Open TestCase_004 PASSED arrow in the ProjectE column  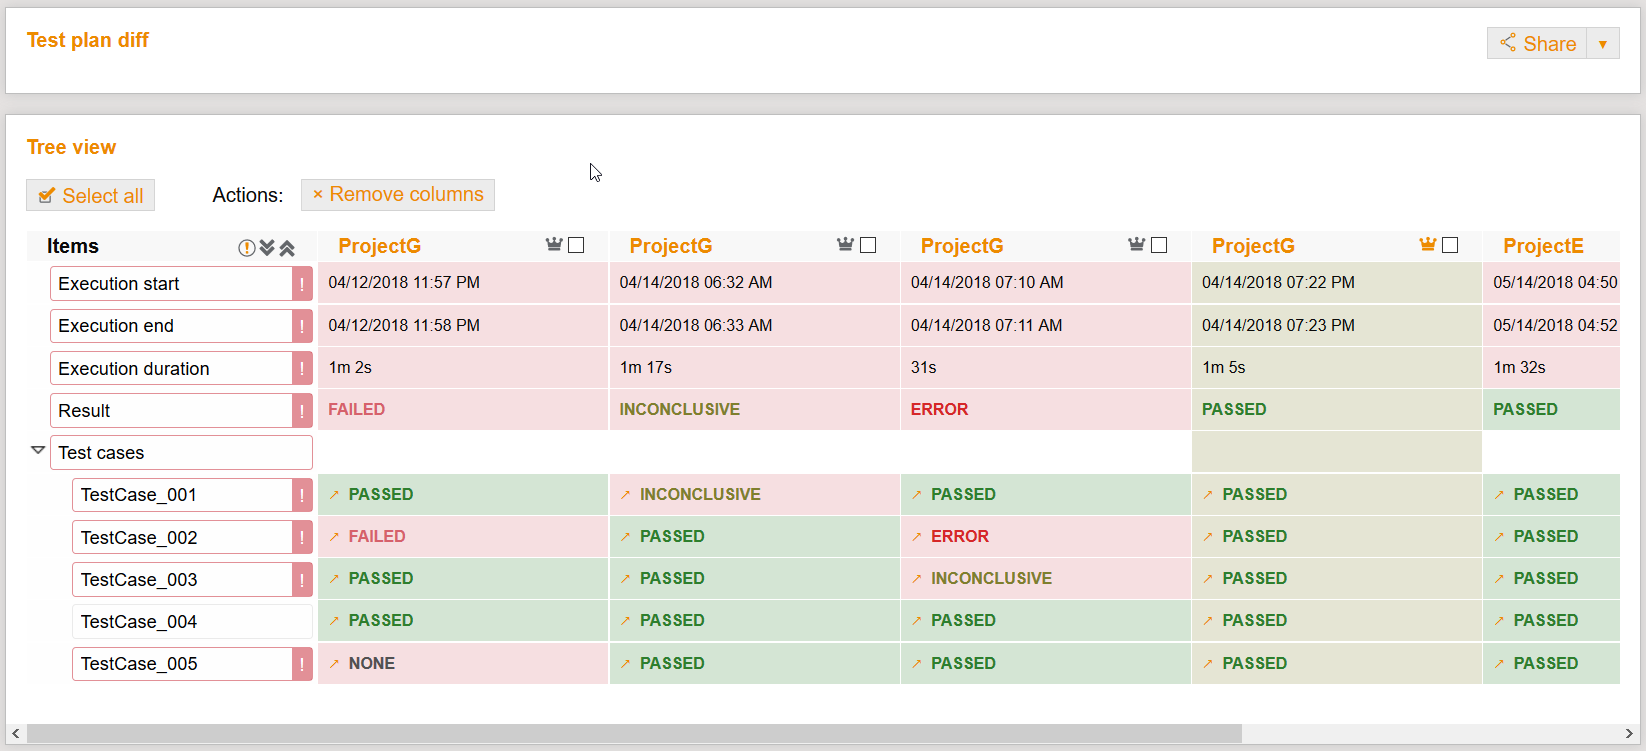point(1499,621)
